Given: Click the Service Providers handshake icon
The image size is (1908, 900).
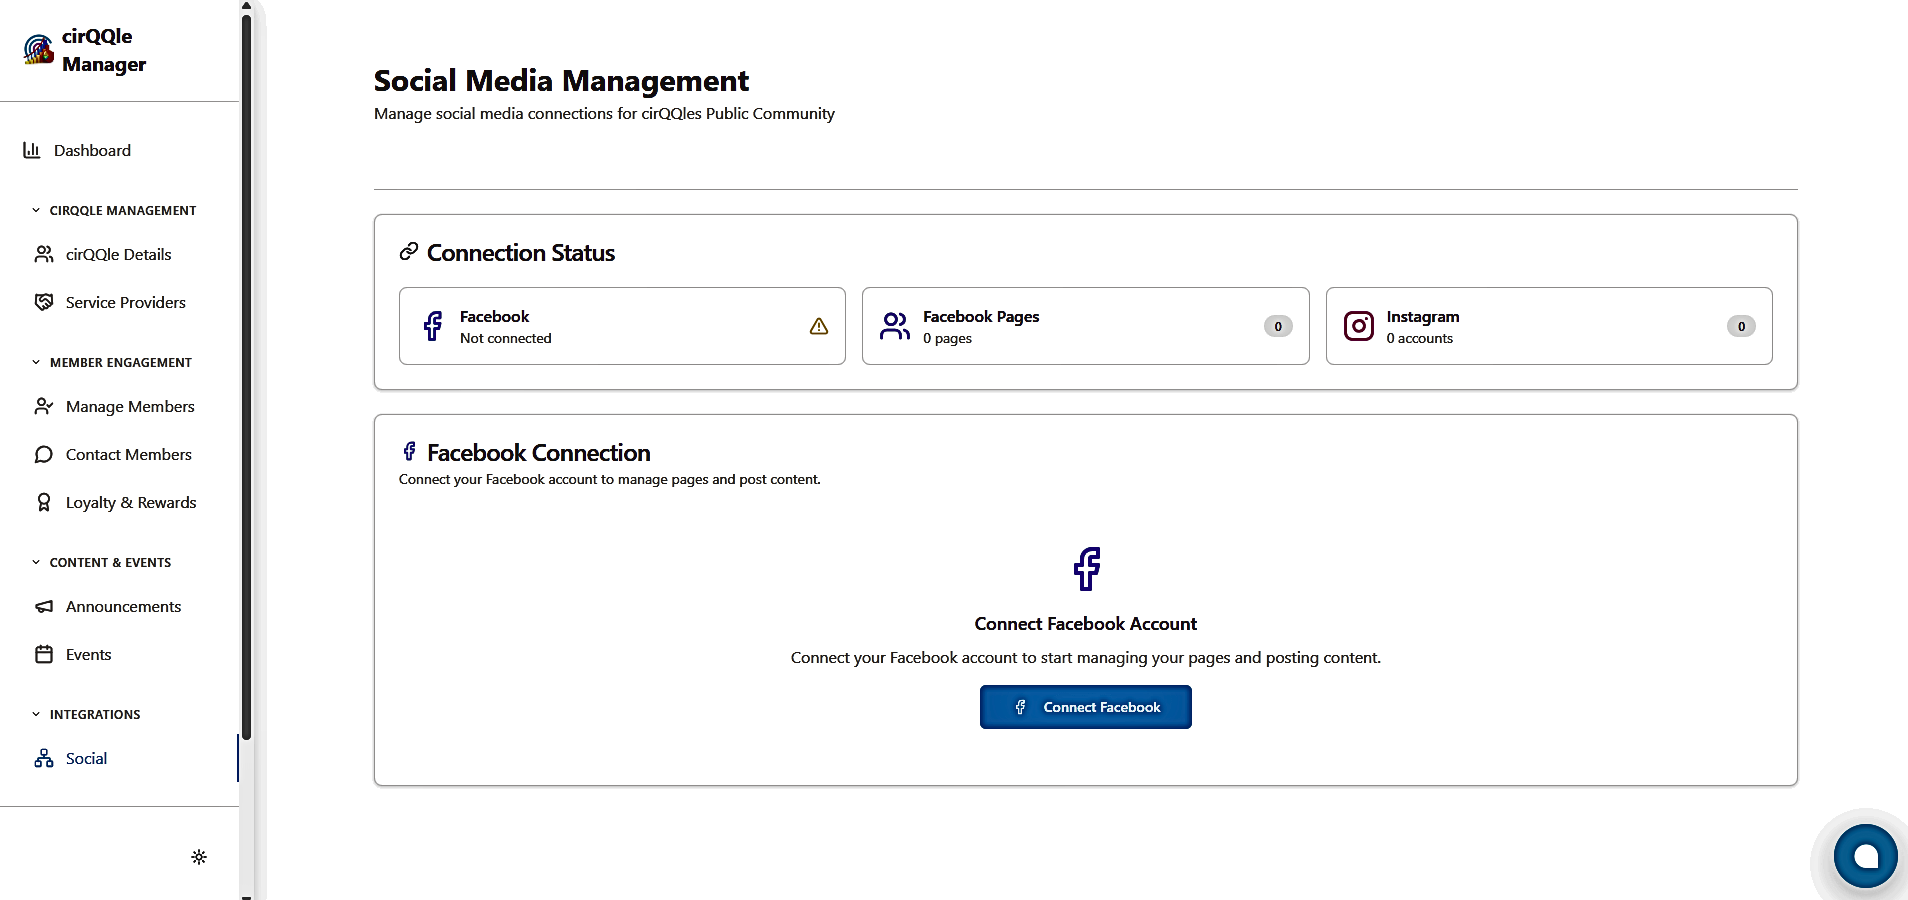Looking at the screenshot, I should click(44, 302).
